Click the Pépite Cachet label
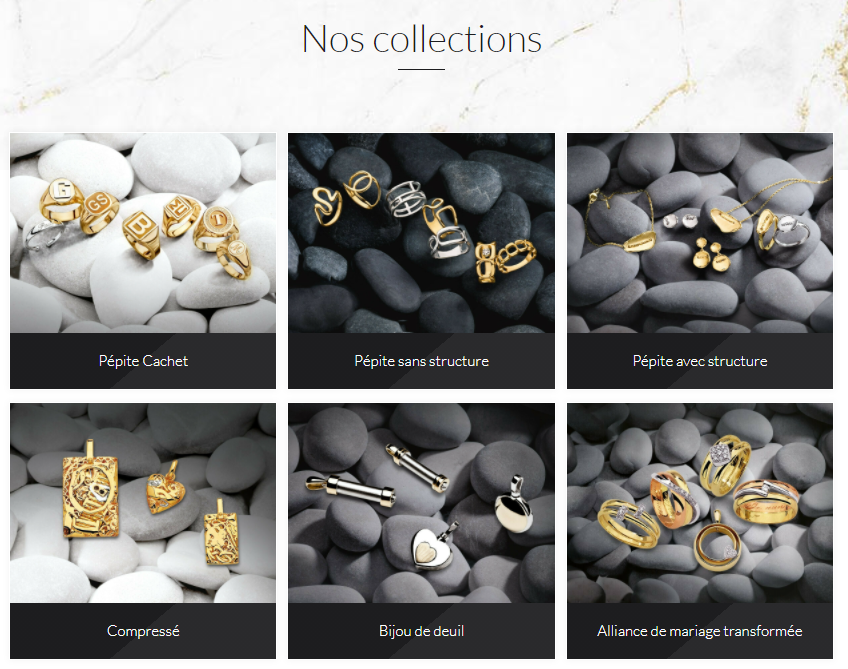This screenshot has height=669, width=848. [x=143, y=361]
